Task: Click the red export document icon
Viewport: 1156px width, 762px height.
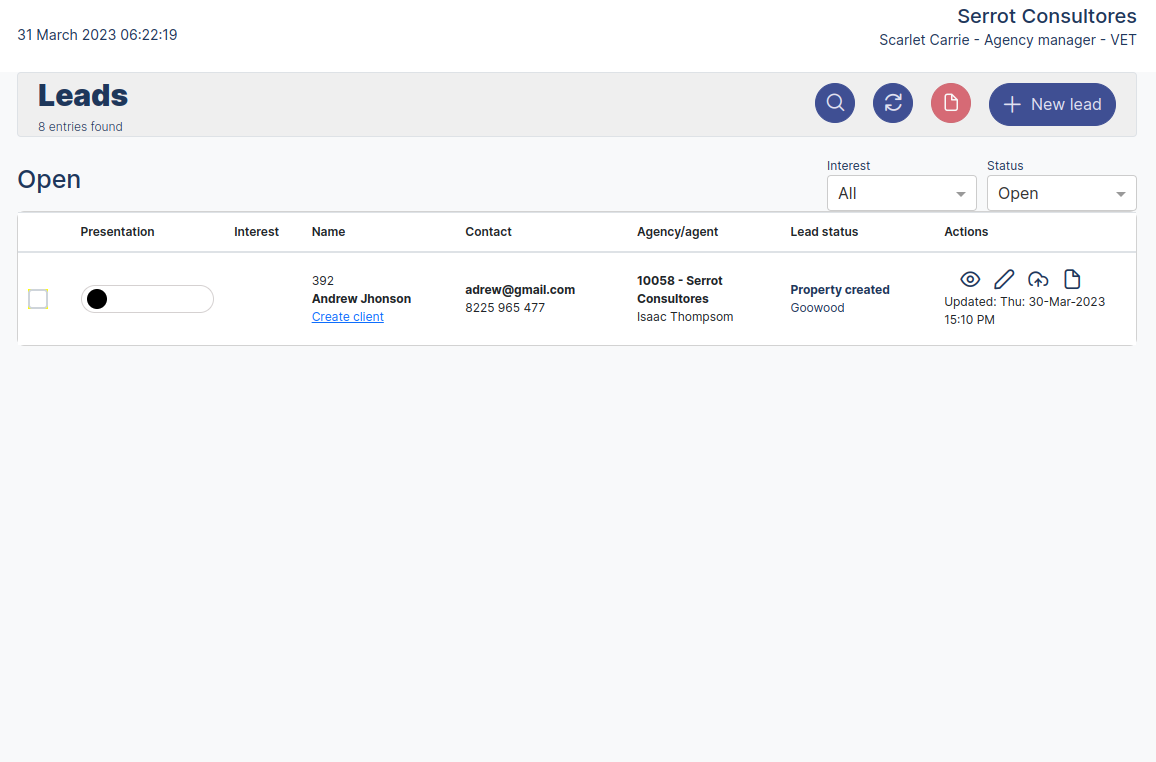Action: [x=951, y=103]
